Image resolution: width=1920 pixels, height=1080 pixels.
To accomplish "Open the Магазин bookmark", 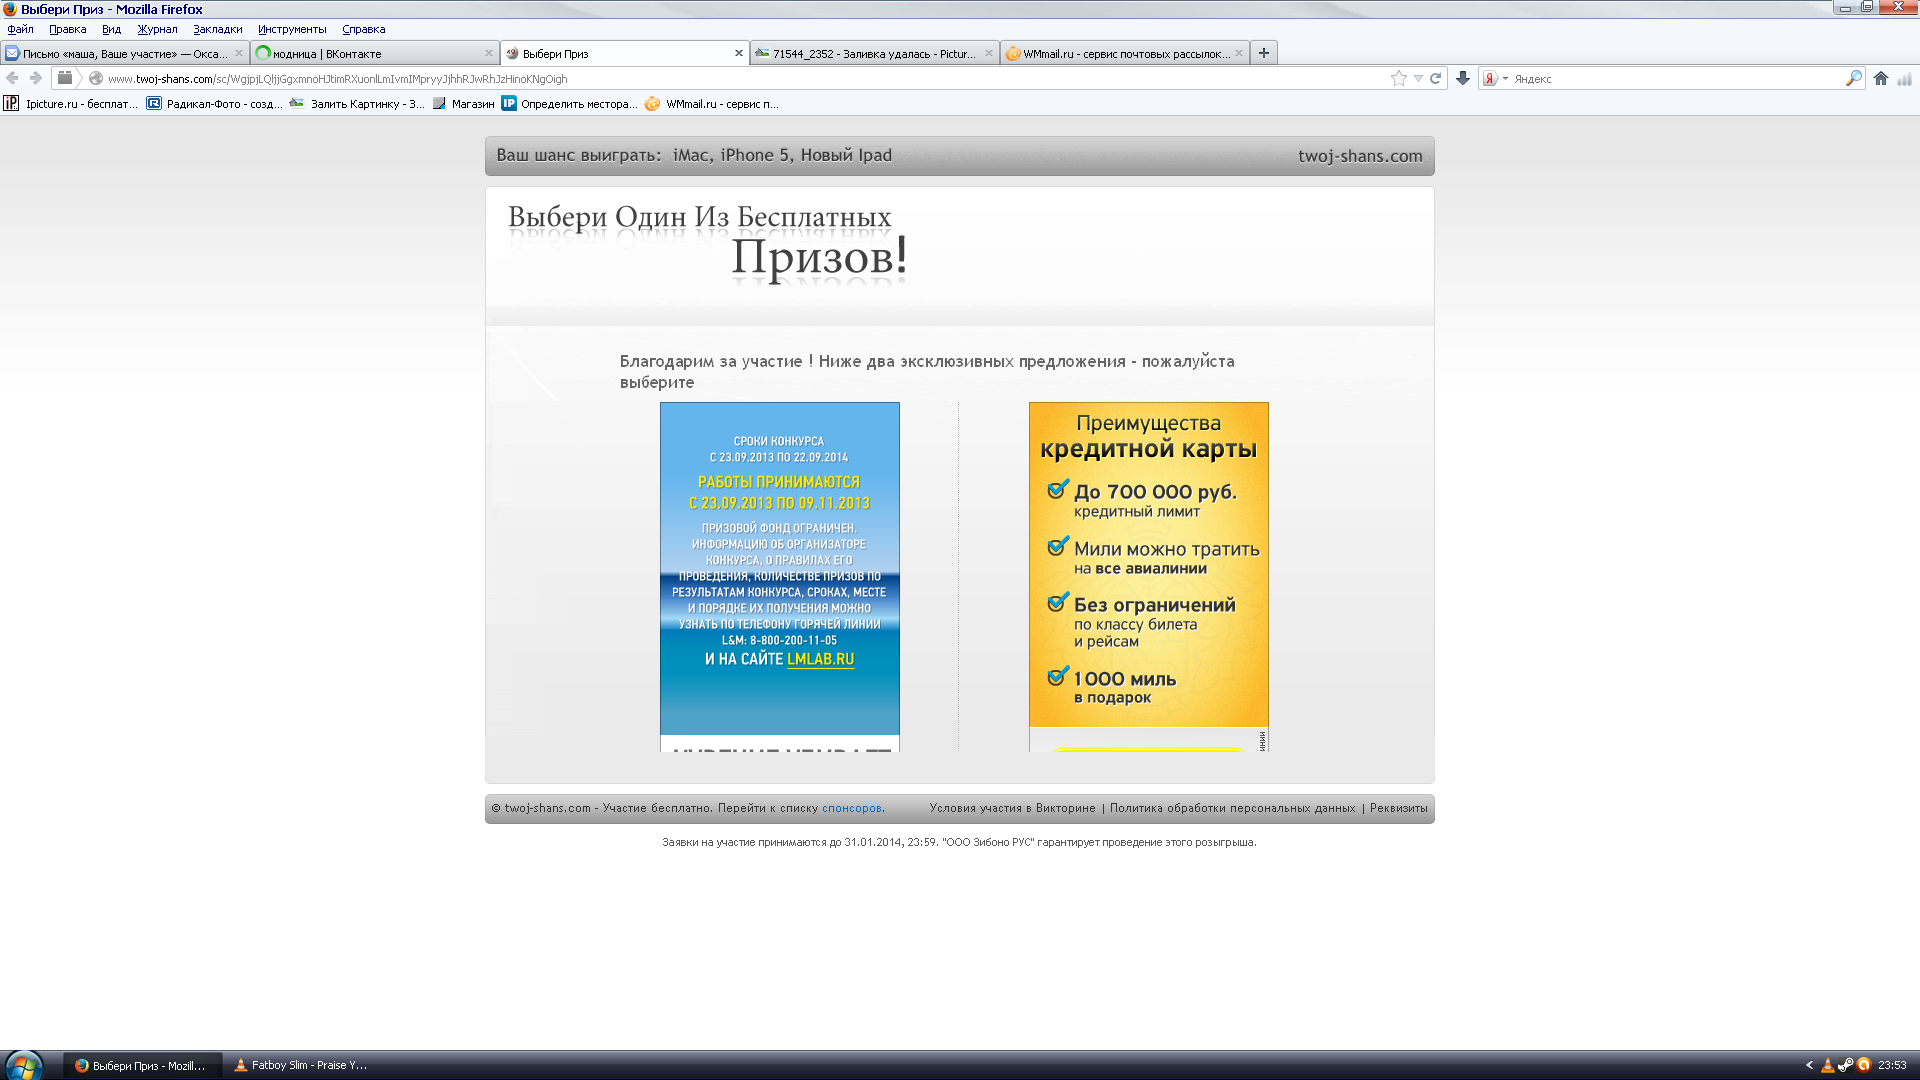I will (464, 103).
